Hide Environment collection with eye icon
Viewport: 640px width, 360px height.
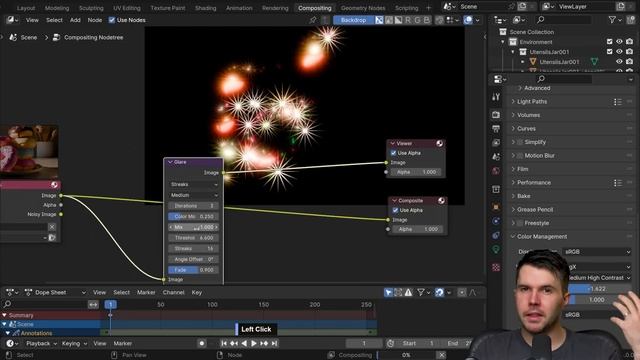[x=619, y=42]
